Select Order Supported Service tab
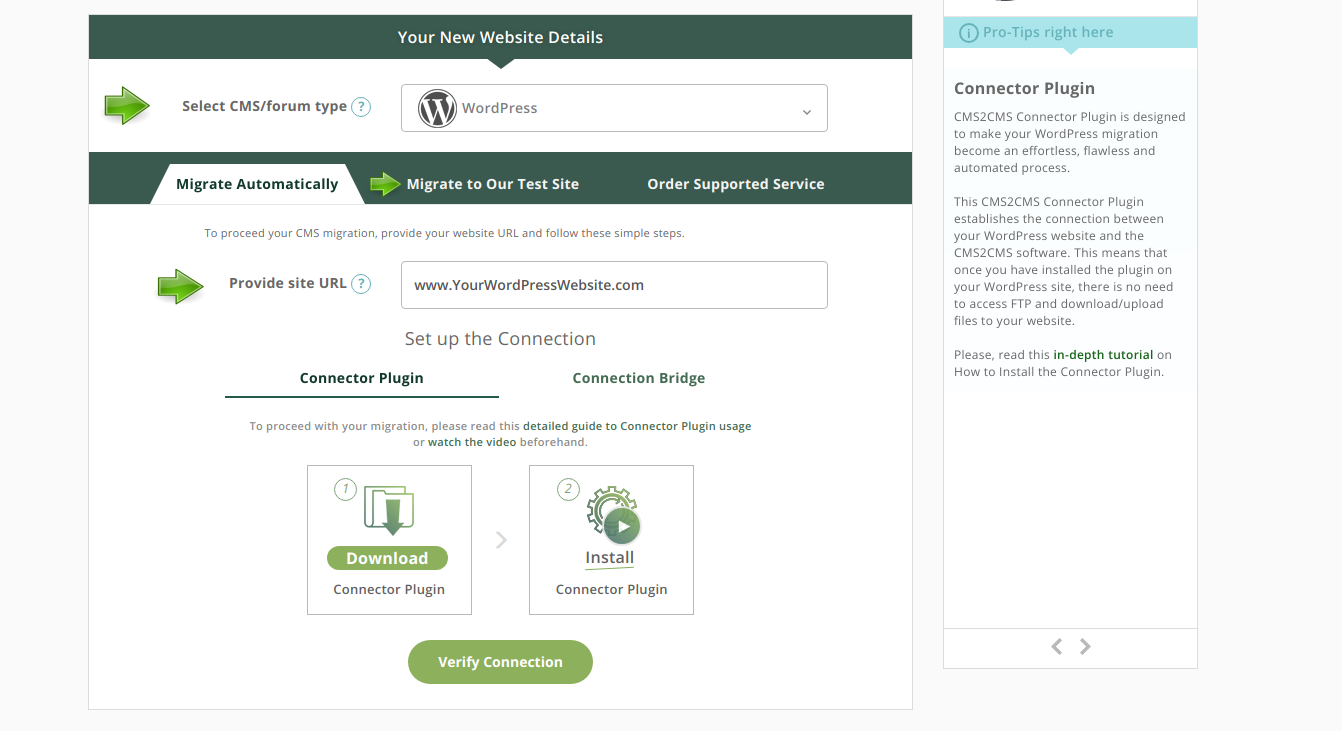Image resolution: width=1342 pixels, height=731 pixels. coord(736,184)
